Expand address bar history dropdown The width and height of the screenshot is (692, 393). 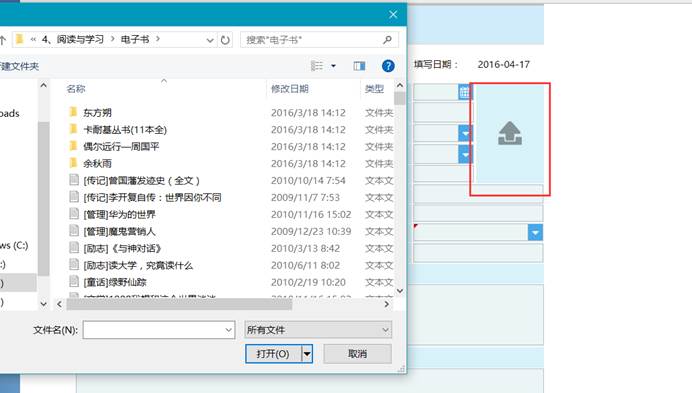[x=210, y=40]
